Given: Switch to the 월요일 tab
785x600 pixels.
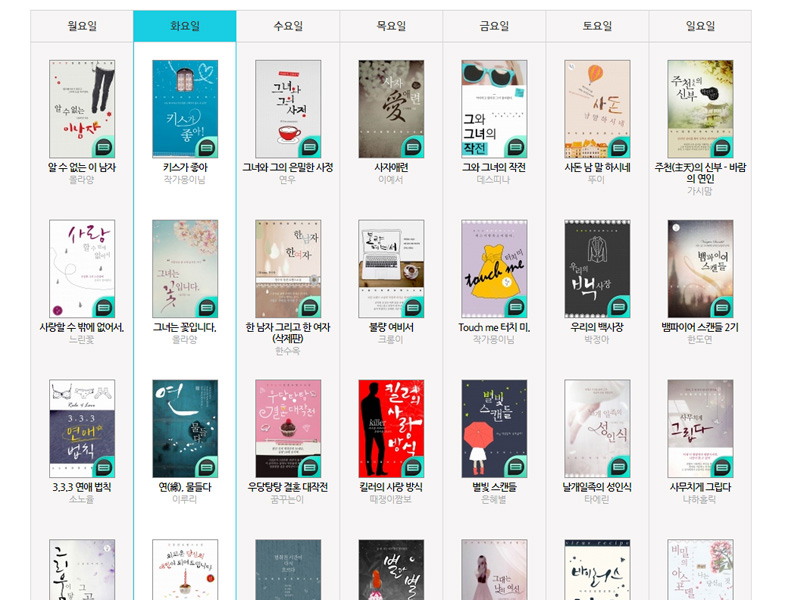Looking at the screenshot, I should (82, 27).
